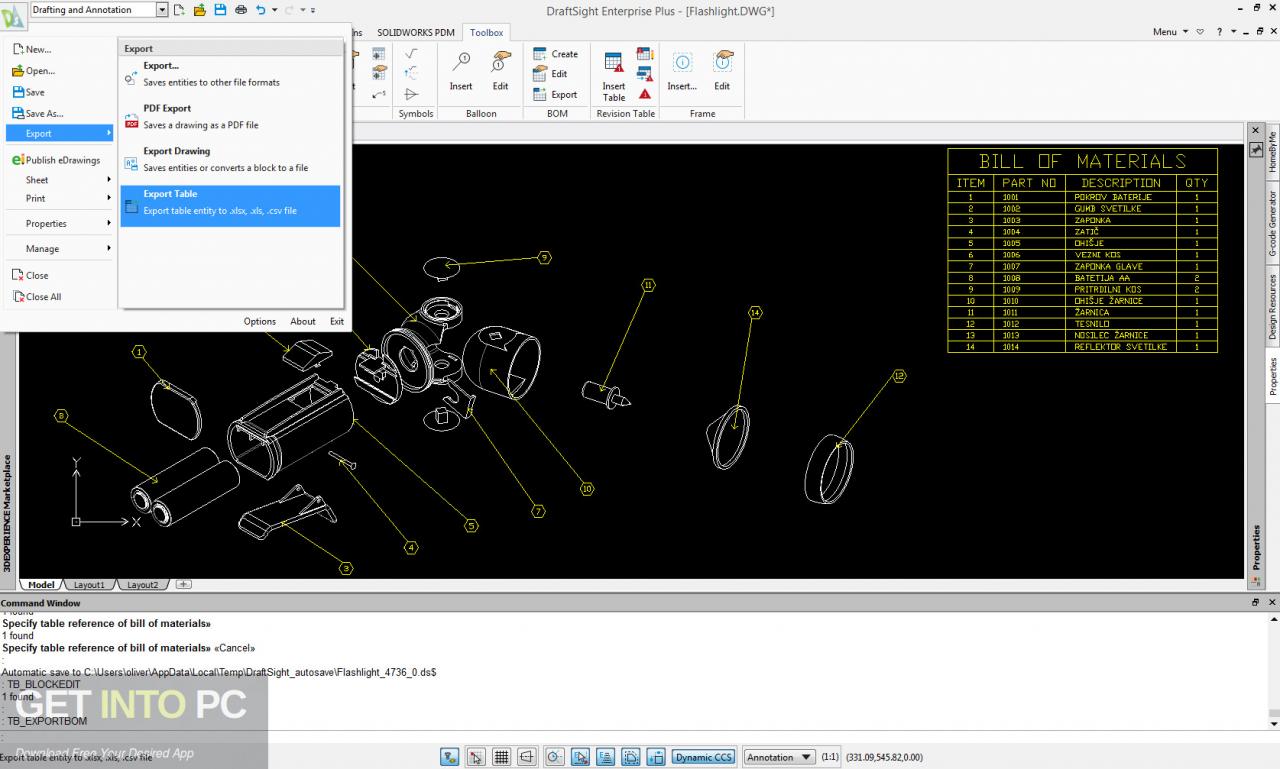Screen dimensions: 1280x769
Task: Toggle Dynamic CCS in status bar
Action: click(703, 757)
